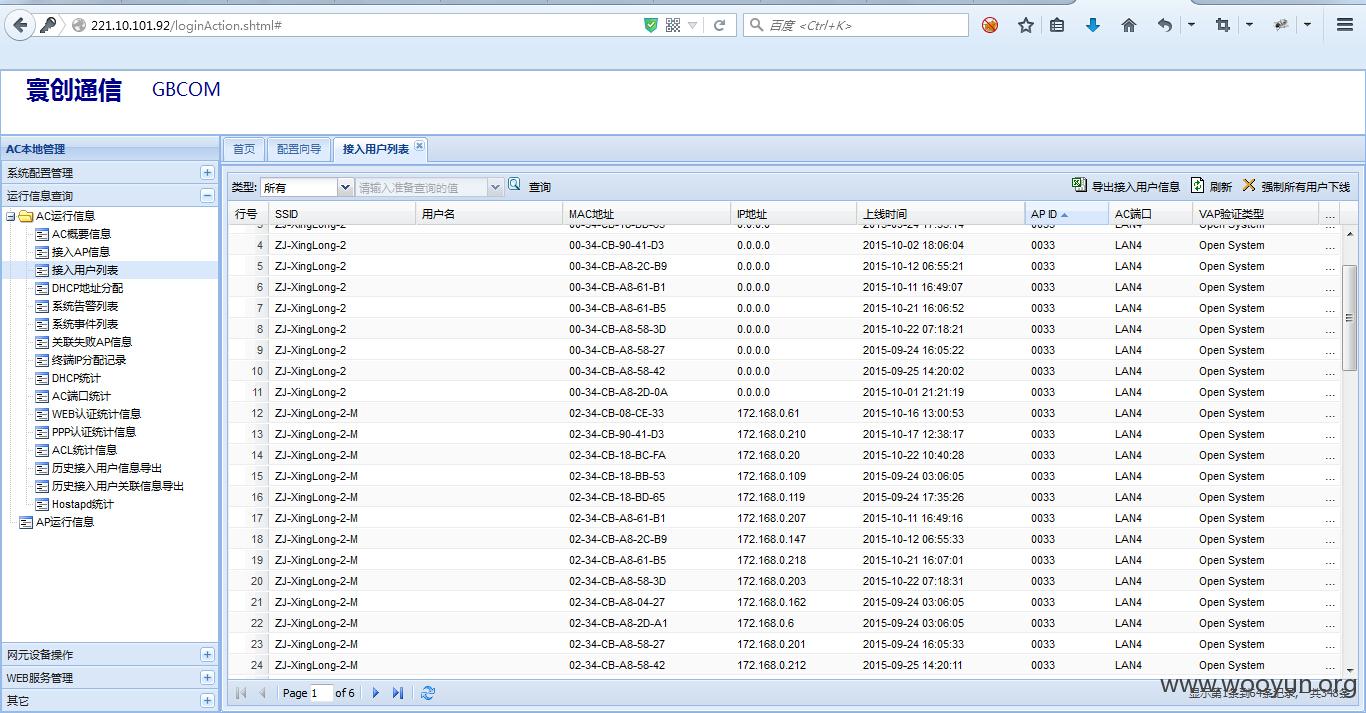Open Hostapd统计 in the tree

click(83, 504)
